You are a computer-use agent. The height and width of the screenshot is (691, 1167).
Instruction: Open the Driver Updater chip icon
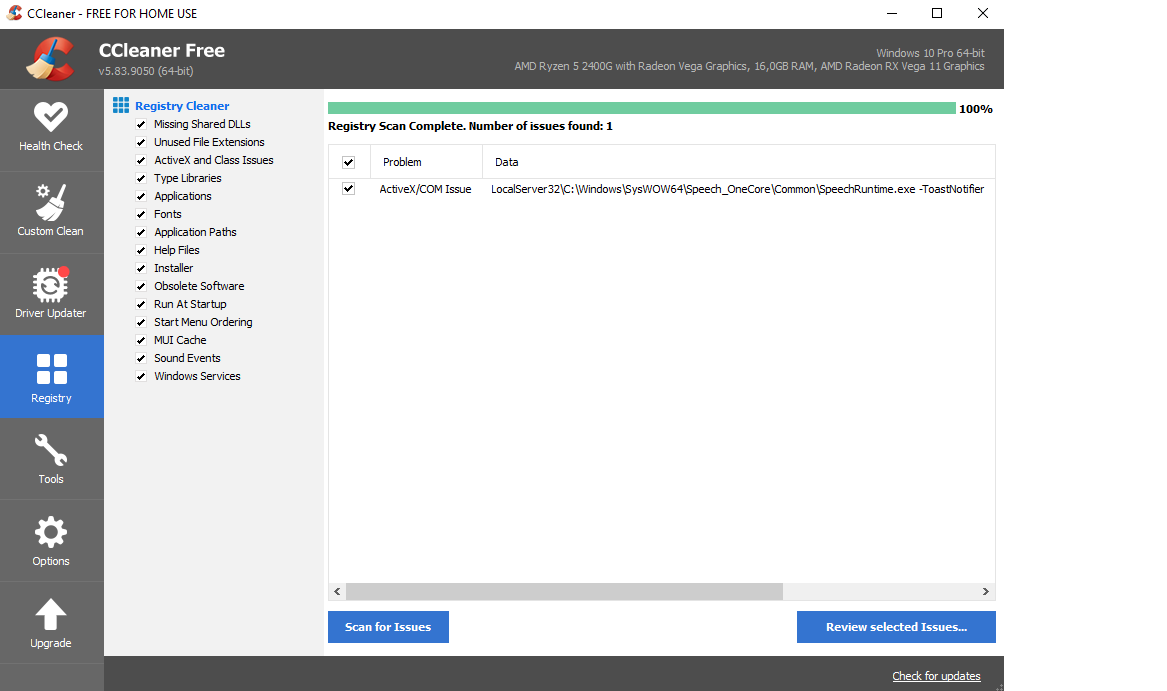coord(51,284)
